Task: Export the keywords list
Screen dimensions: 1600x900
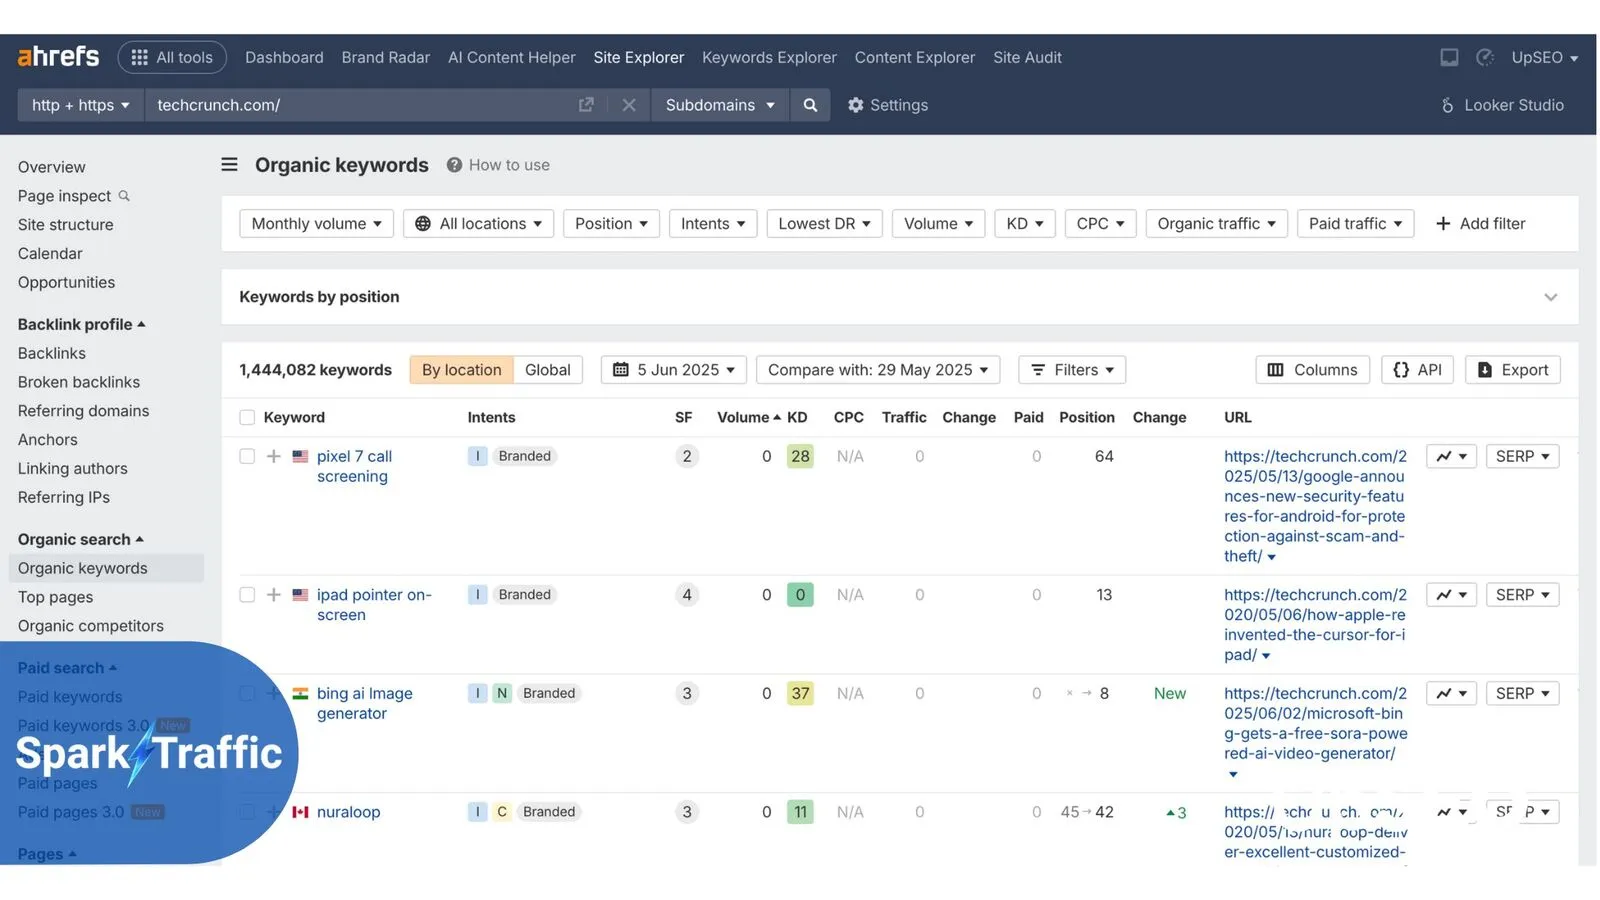Action: (1512, 370)
